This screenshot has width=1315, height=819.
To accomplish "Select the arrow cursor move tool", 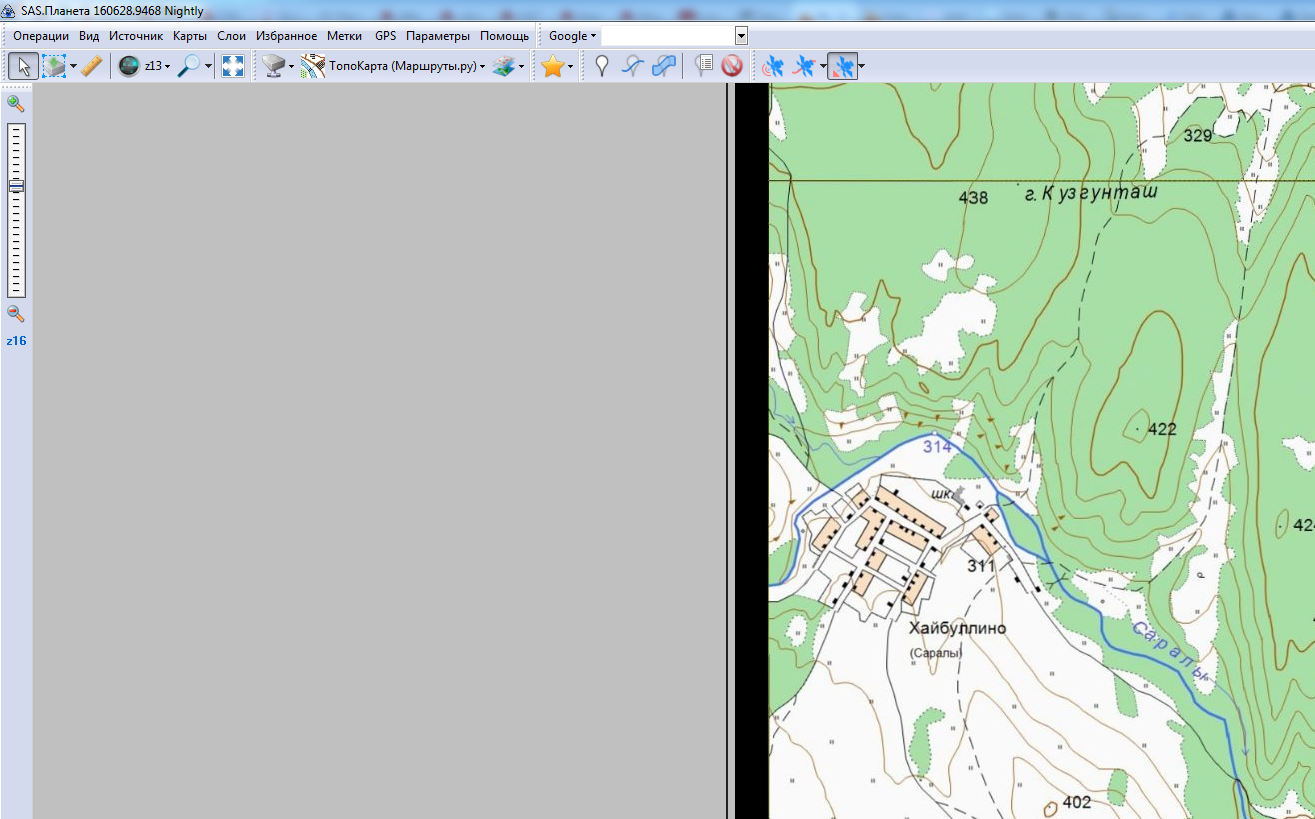I will (x=24, y=66).
